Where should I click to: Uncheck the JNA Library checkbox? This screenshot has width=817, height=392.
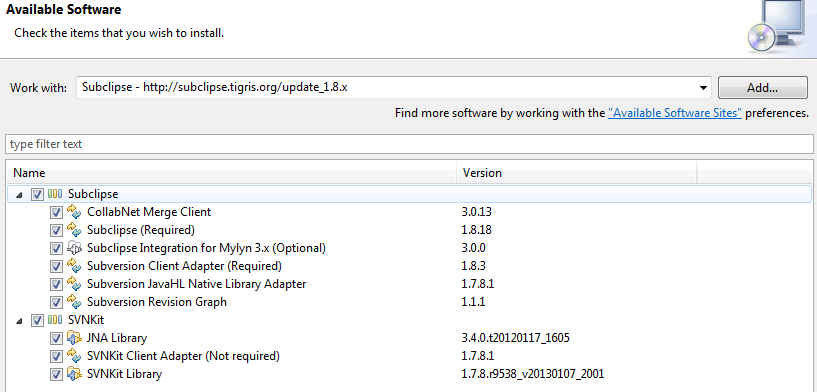(x=56, y=338)
